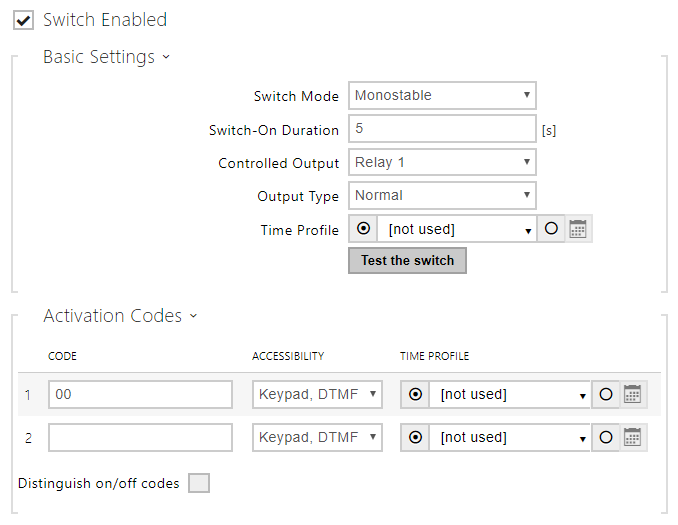Select the empty radio button in code row 2

[605, 437]
